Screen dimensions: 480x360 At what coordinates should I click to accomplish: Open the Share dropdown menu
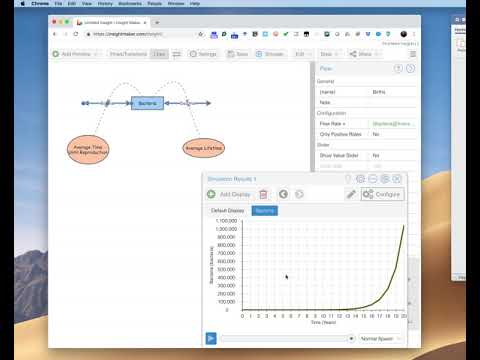[365, 54]
